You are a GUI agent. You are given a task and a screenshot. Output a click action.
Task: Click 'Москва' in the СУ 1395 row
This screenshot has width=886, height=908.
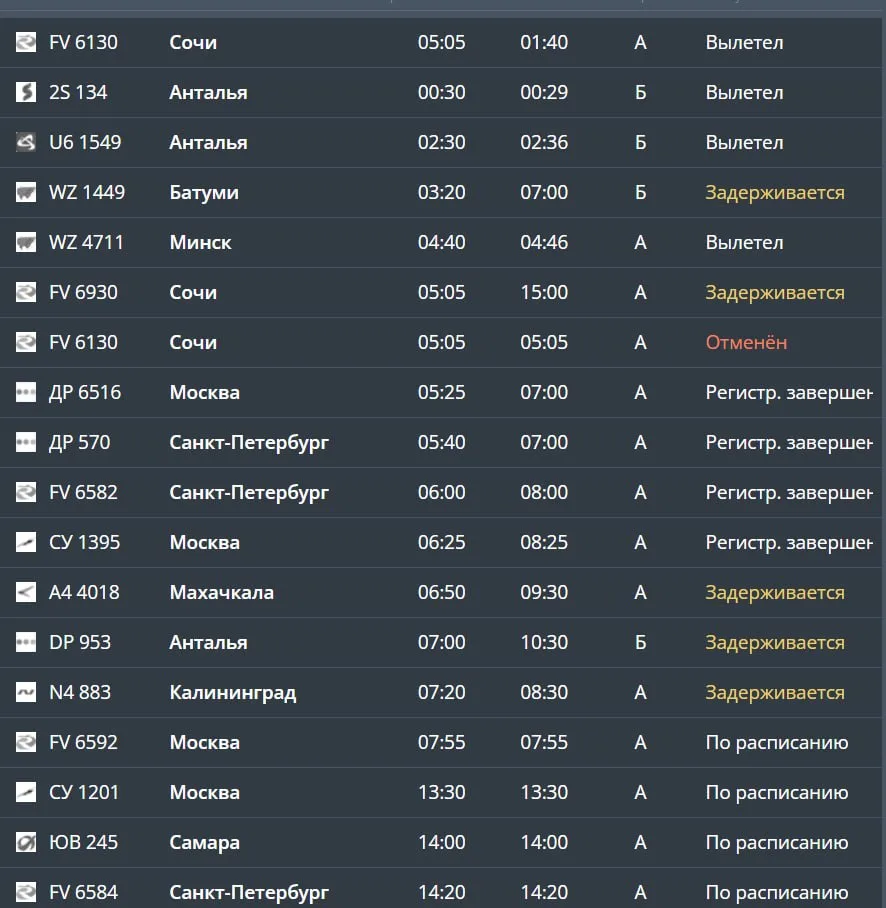tap(204, 542)
